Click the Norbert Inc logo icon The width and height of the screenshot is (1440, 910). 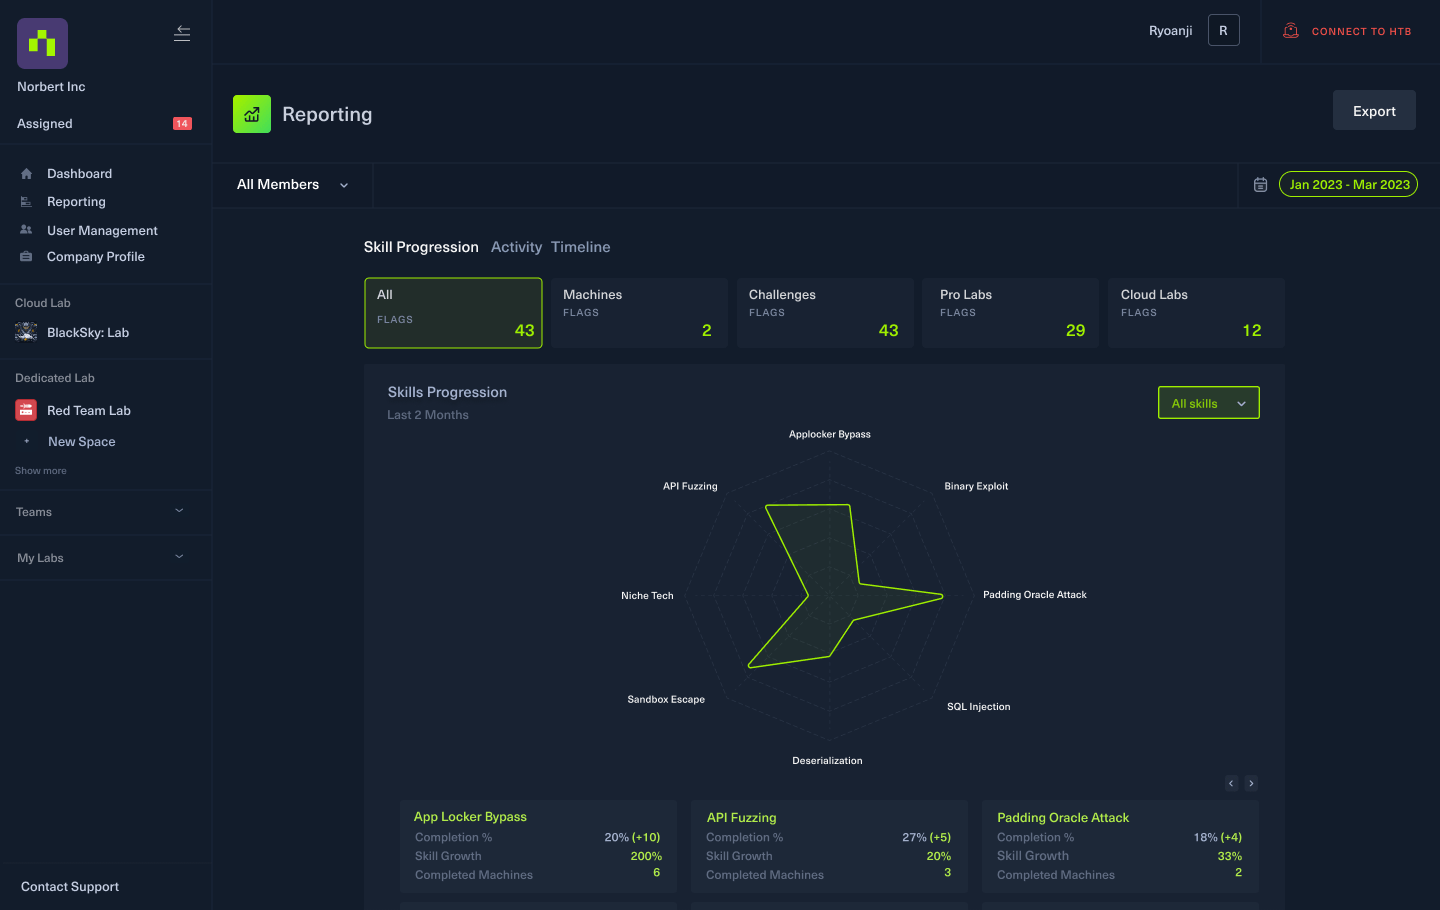(x=42, y=44)
